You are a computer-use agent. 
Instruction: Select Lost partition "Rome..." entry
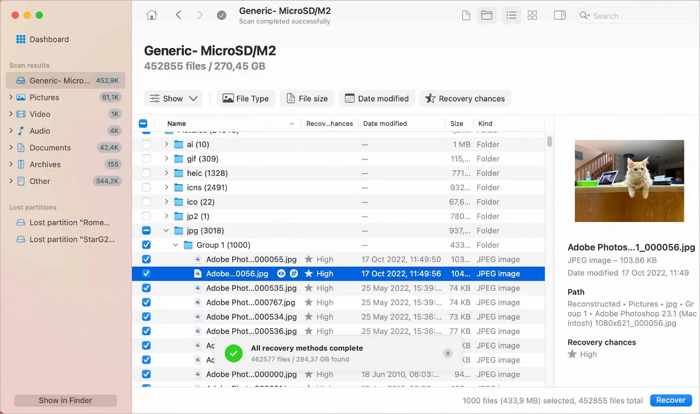pos(66,222)
